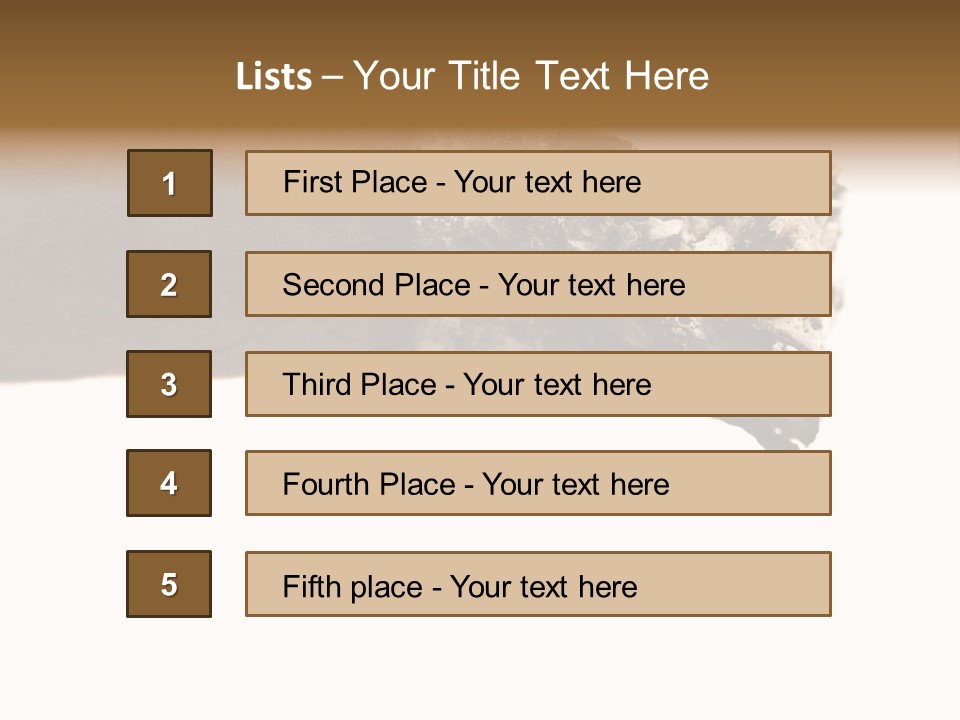Select the number 4 square box
The image size is (960, 720).
click(169, 483)
